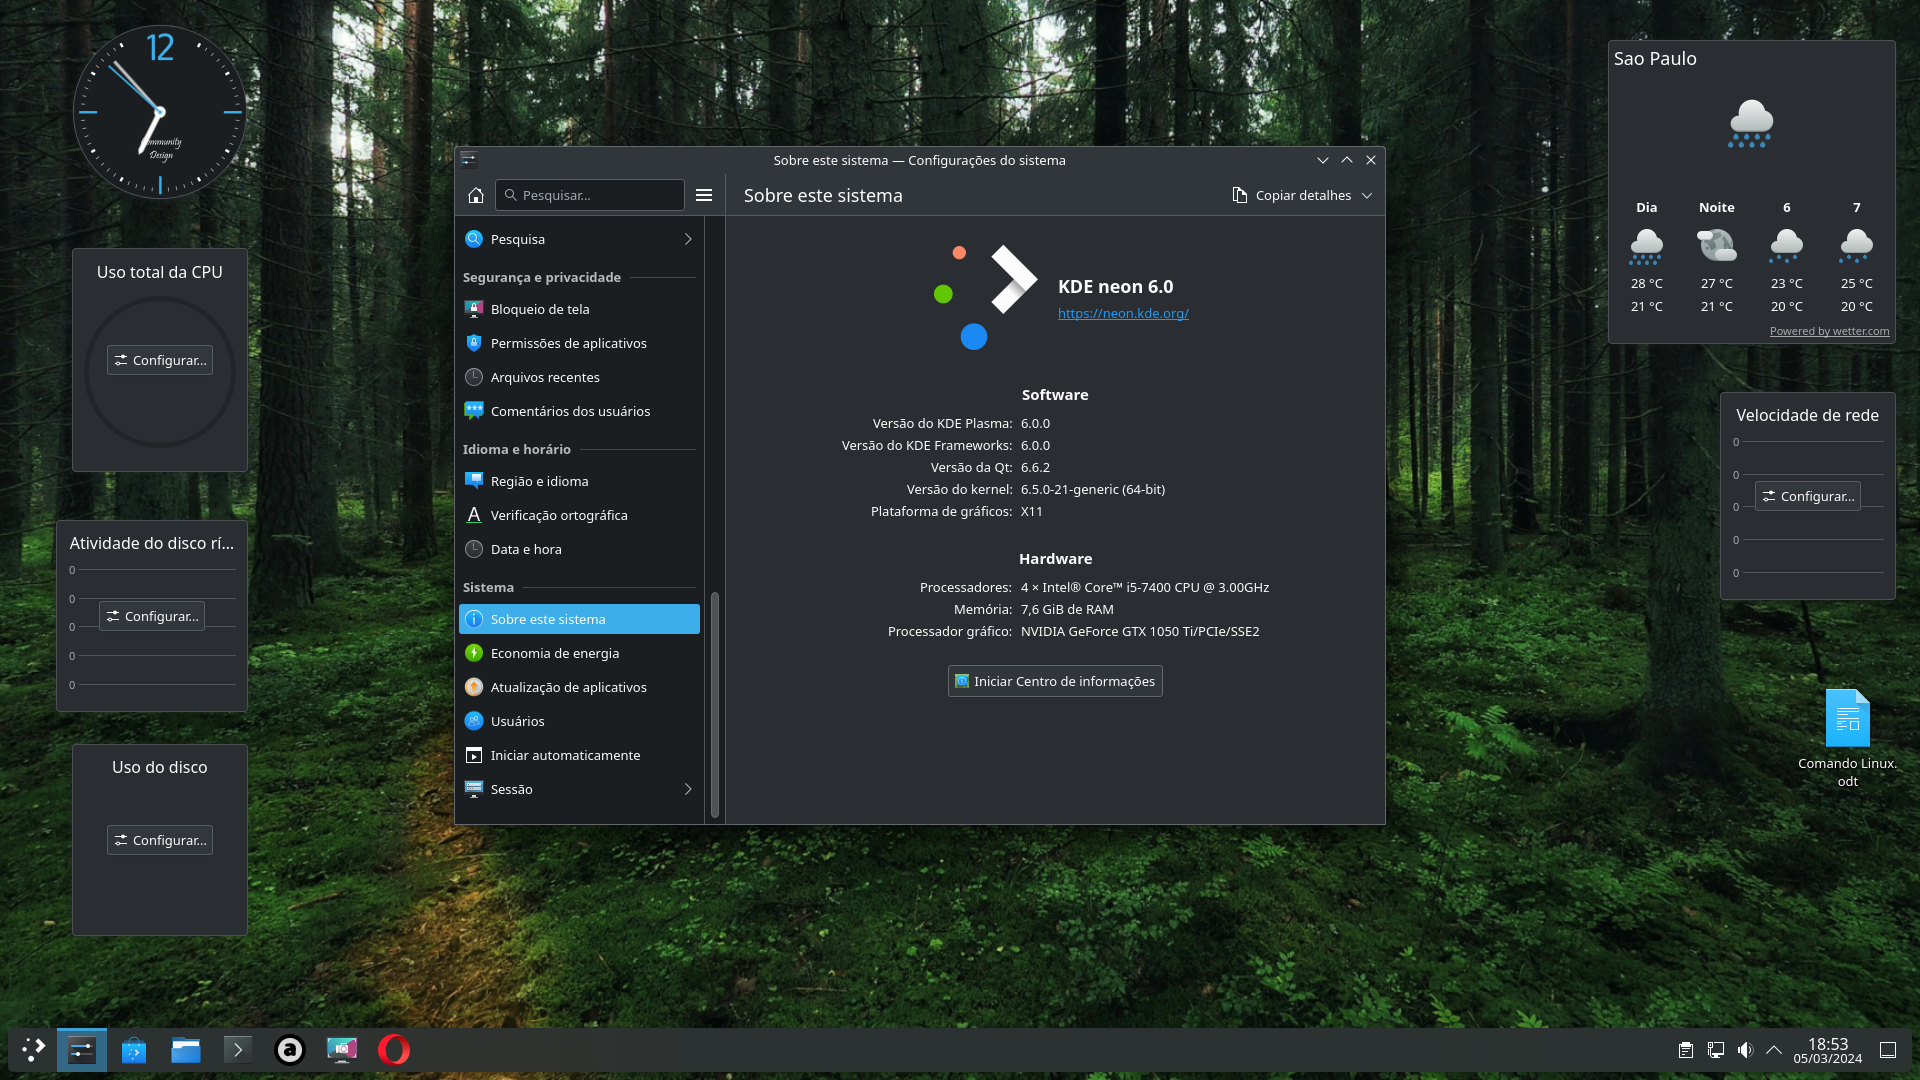The height and width of the screenshot is (1080, 1920).
Task: Select the KDE neon 6.0 title text
Action: click(x=1115, y=286)
